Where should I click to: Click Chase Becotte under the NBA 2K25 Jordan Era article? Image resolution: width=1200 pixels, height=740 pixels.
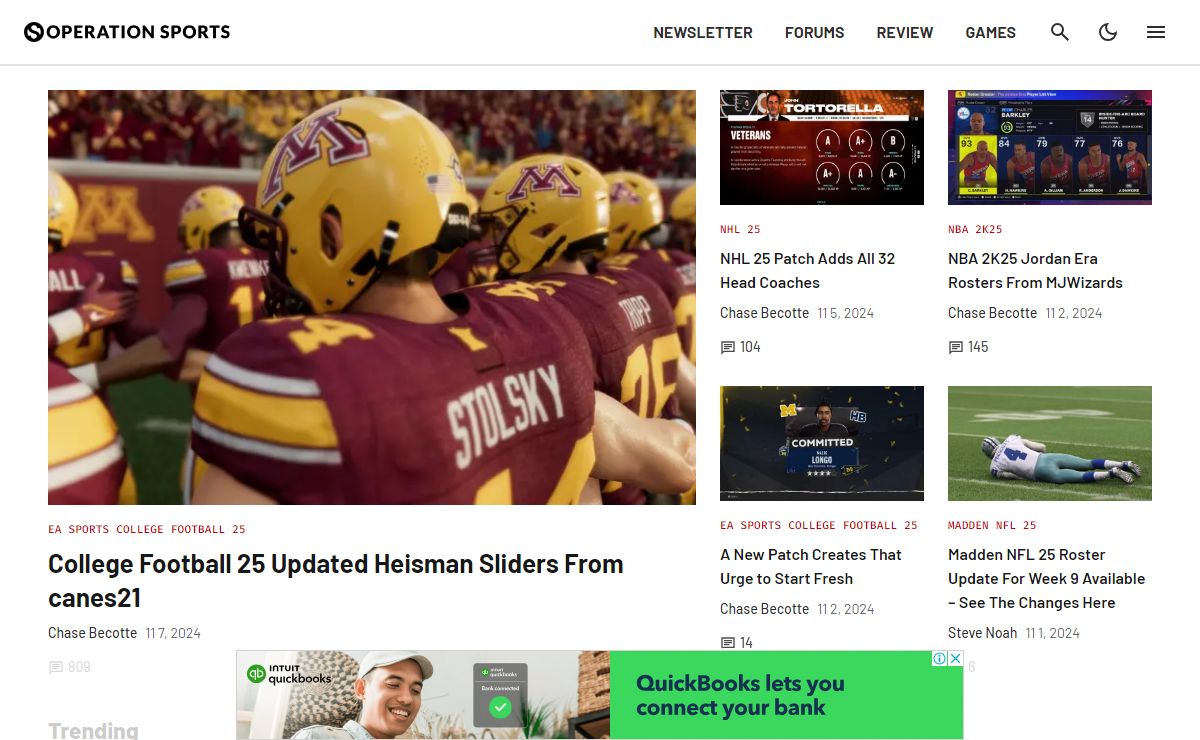pyautogui.click(x=992, y=313)
